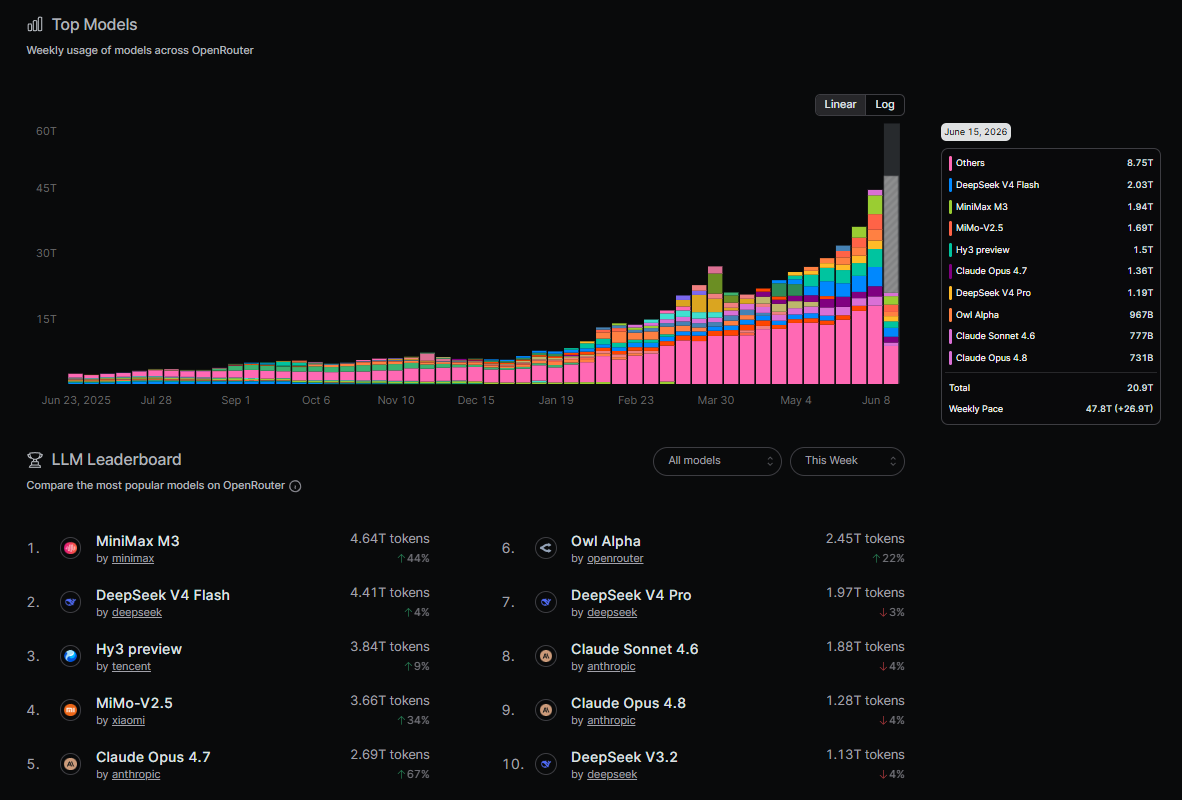
Task: Click the MiMo-V2.5 xiaomi logo
Action: coord(70,710)
